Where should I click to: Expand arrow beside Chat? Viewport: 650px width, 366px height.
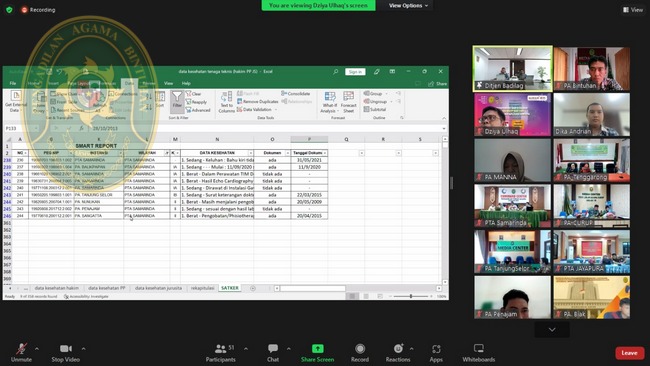[x=289, y=349]
